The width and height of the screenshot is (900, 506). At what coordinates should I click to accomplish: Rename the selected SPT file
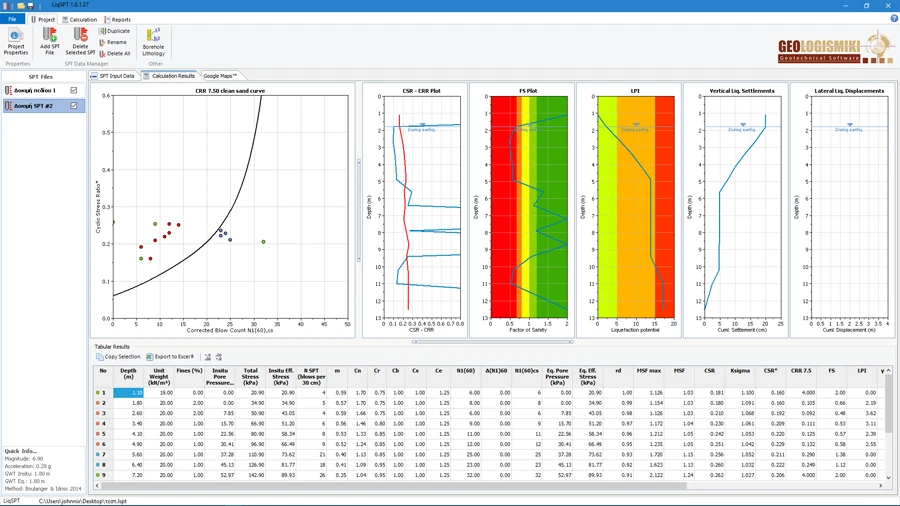click(x=115, y=42)
